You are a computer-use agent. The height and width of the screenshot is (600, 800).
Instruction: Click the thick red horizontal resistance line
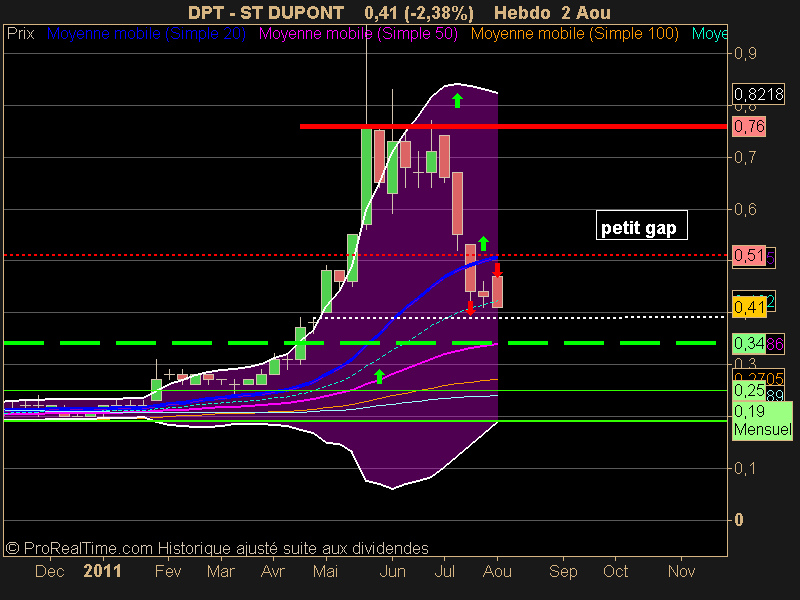pos(513,126)
